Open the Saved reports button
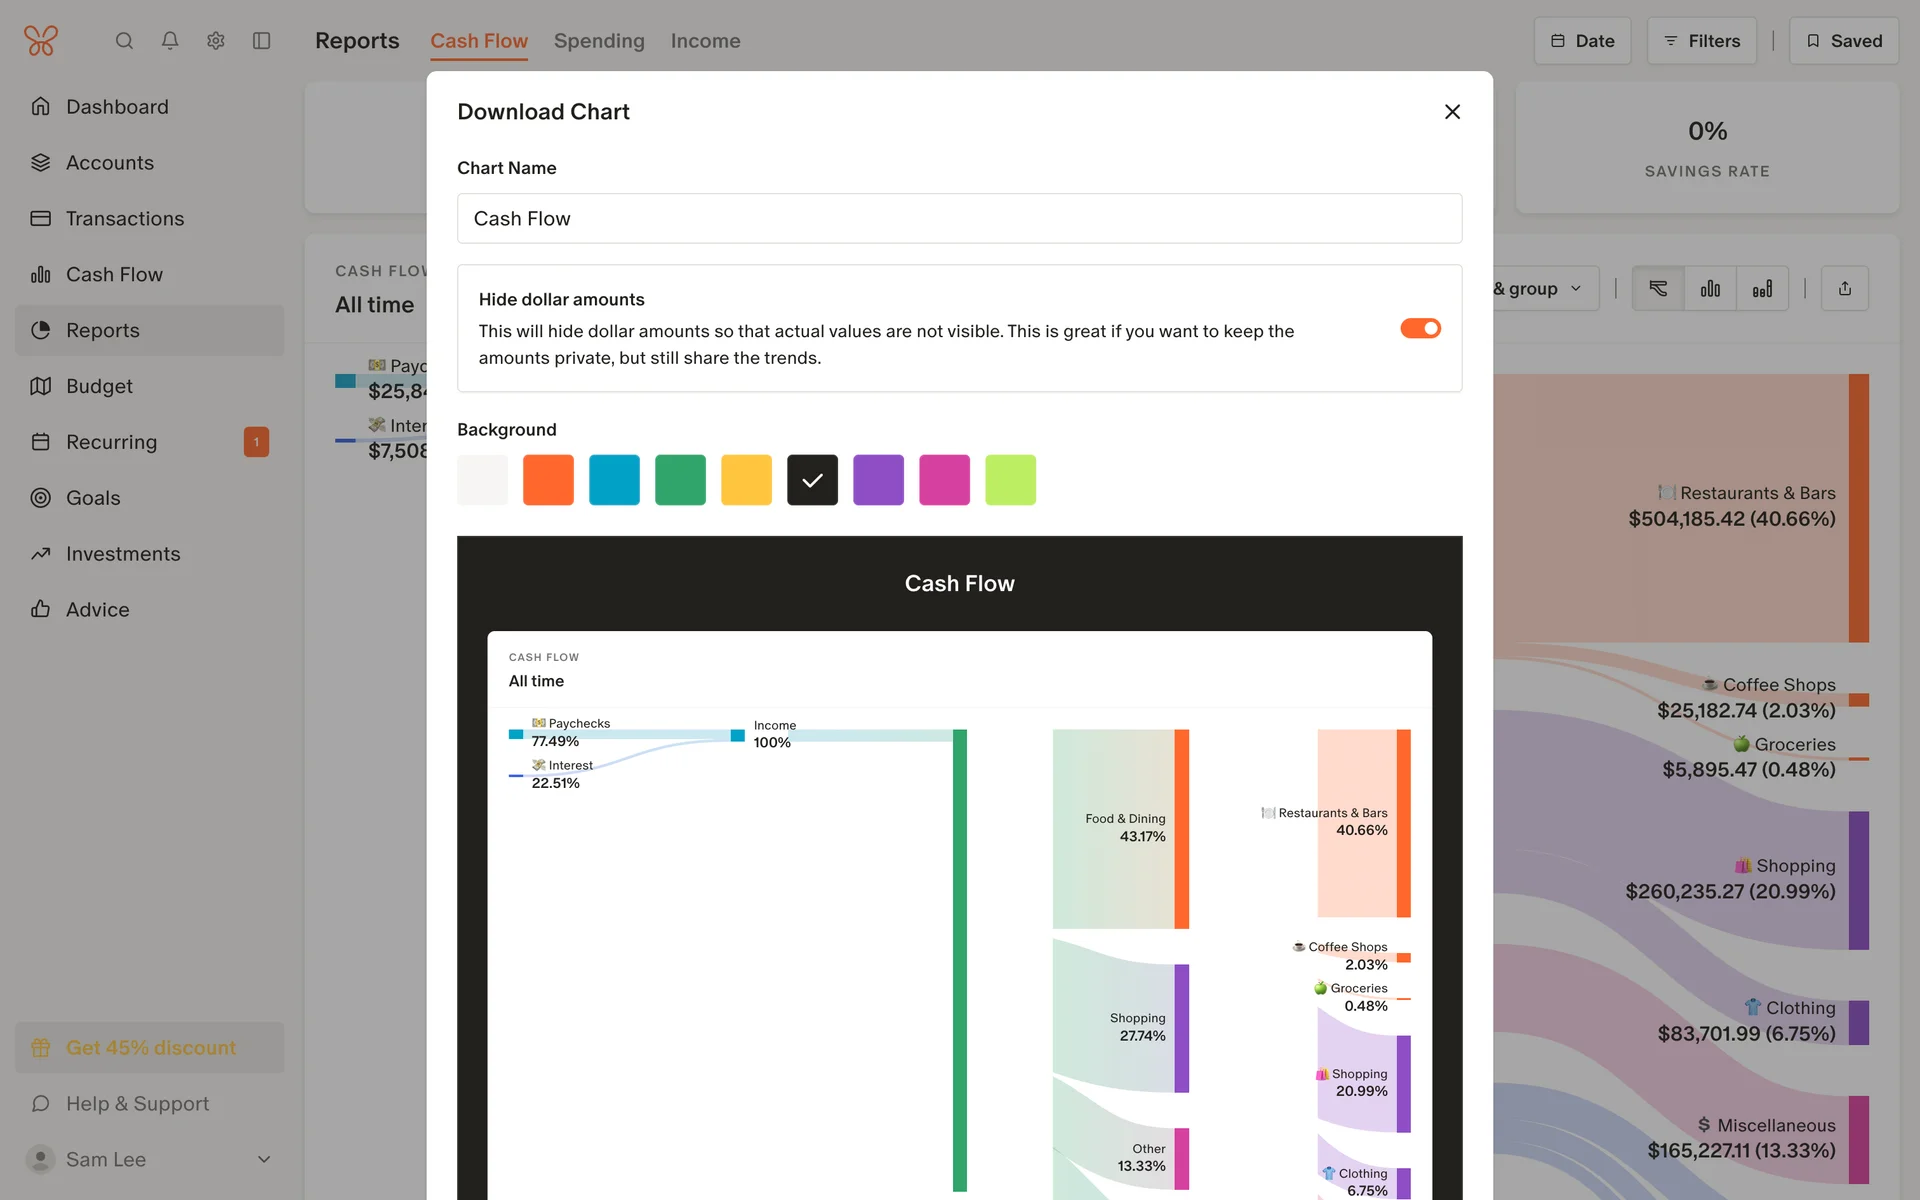Image resolution: width=1920 pixels, height=1200 pixels. point(1843,41)
